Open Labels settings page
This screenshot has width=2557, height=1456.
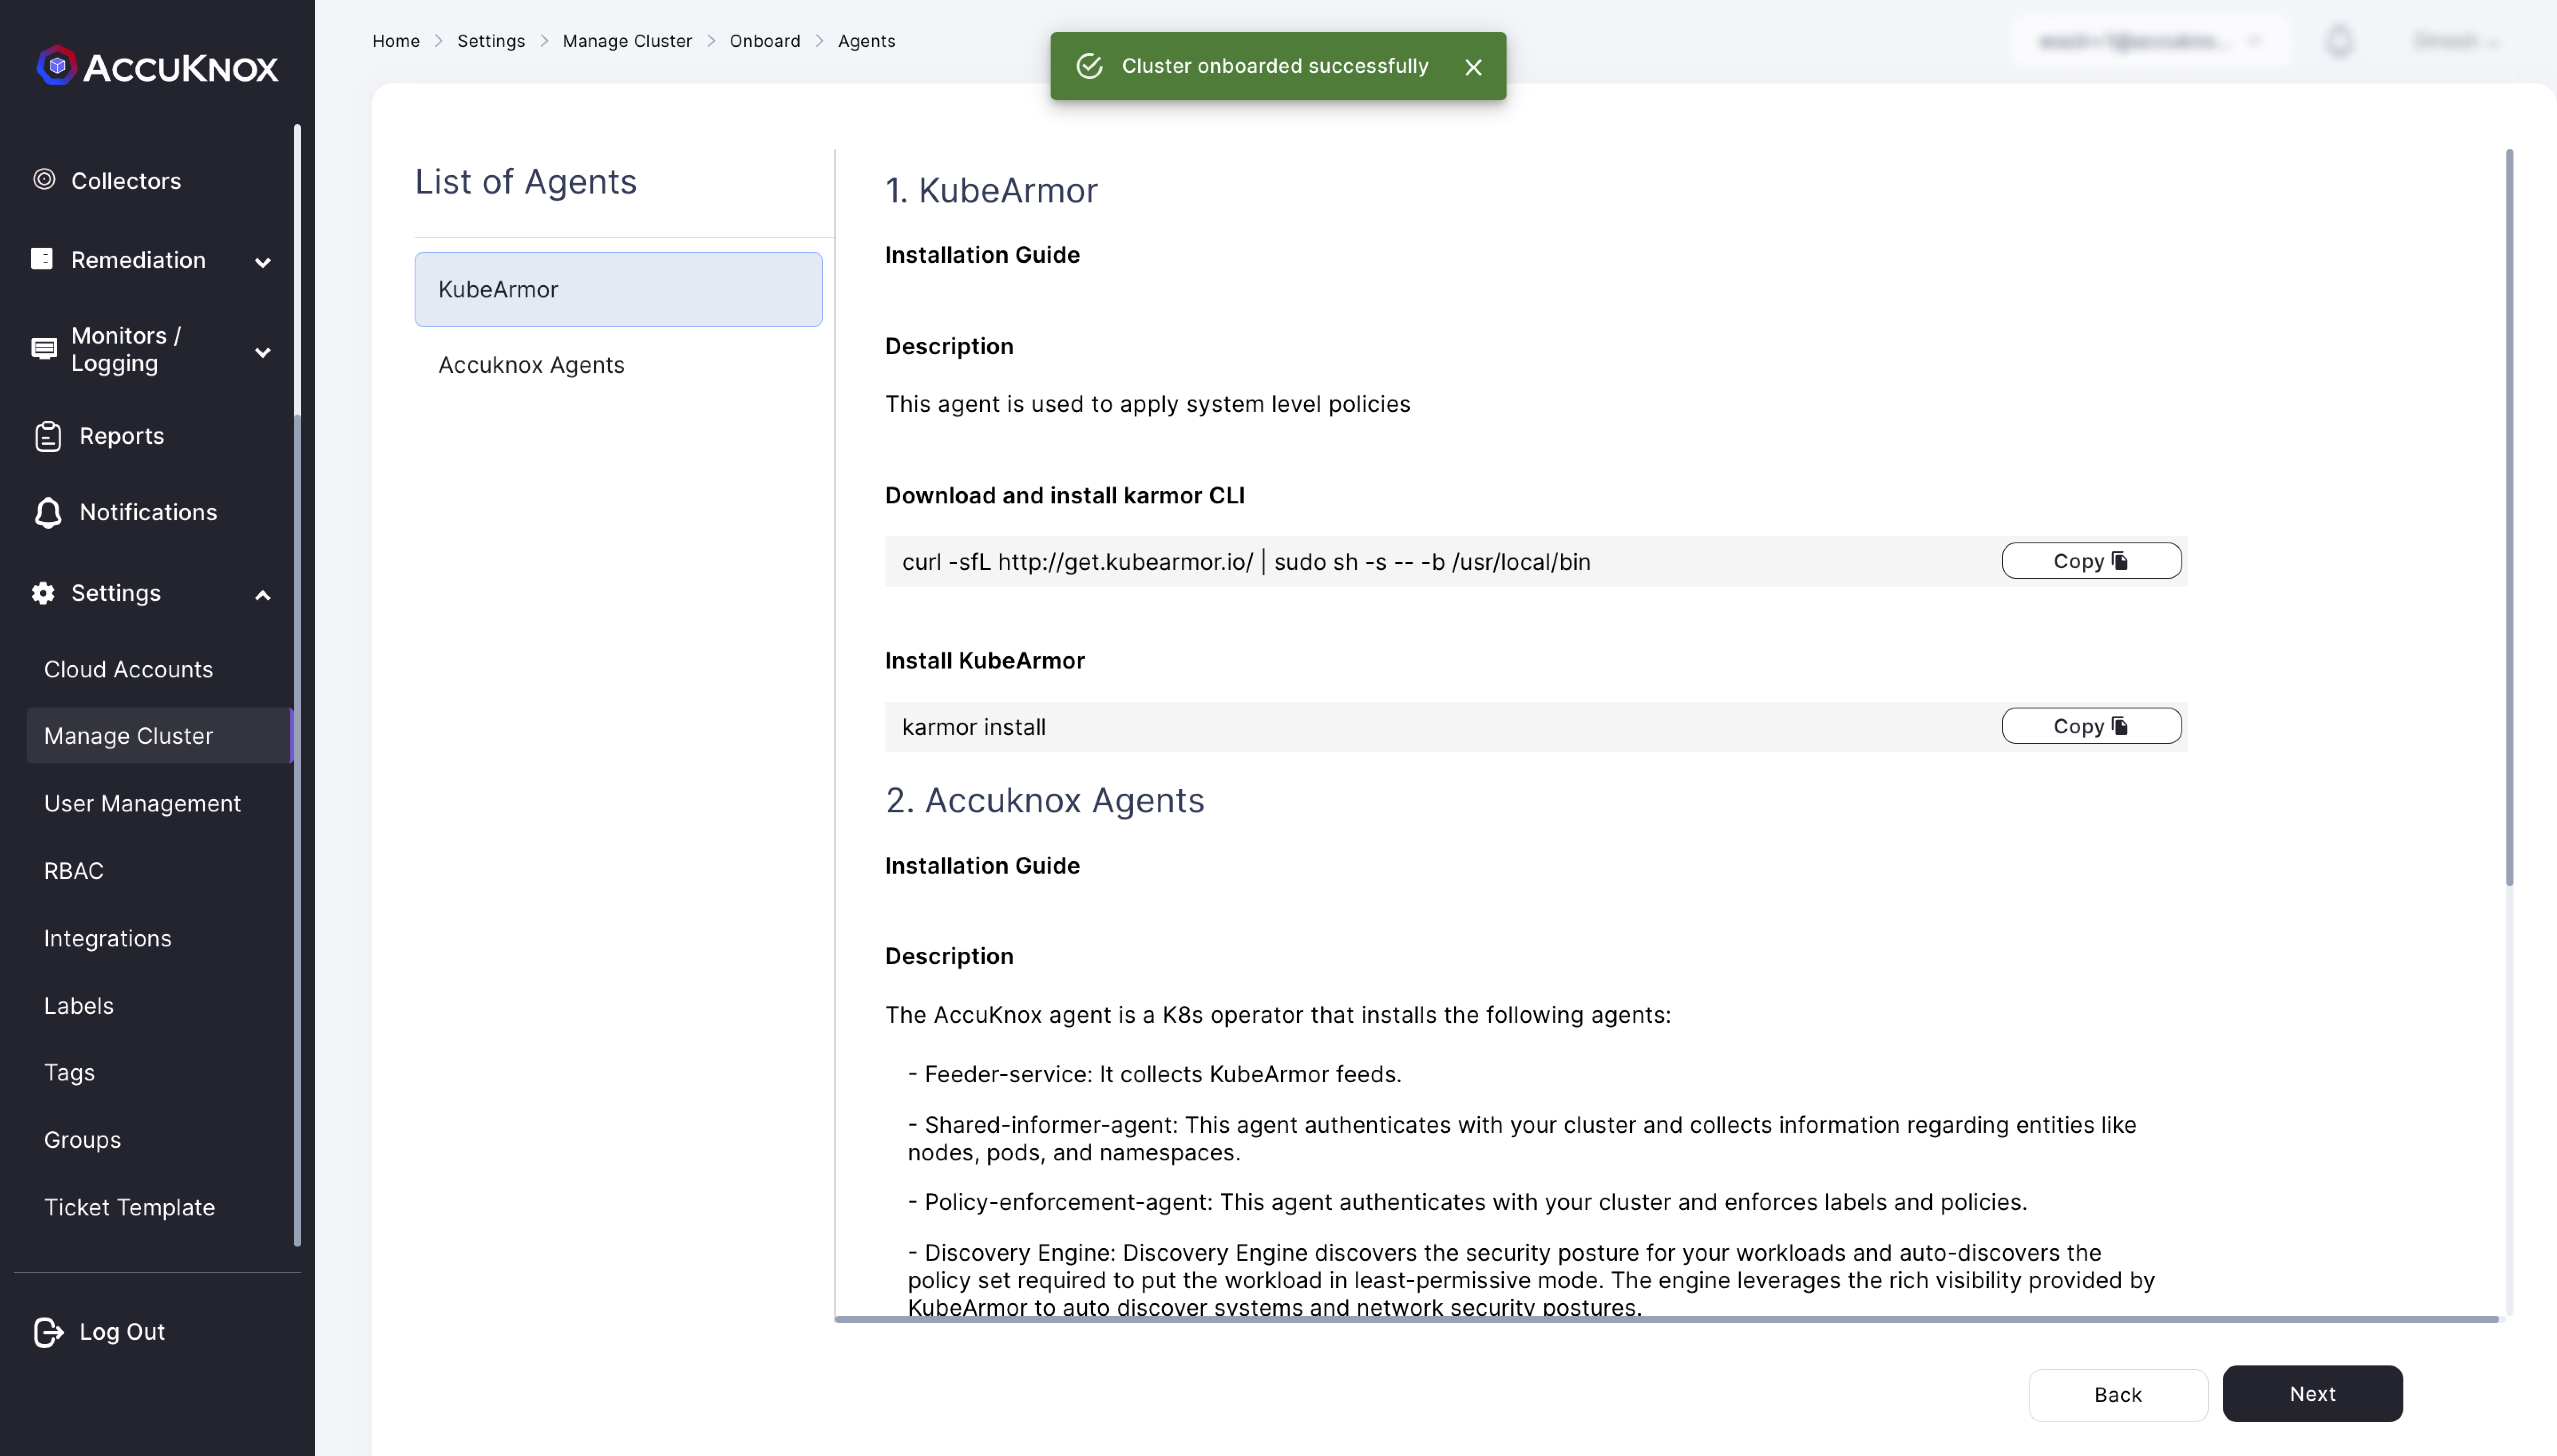(79, 1005)
